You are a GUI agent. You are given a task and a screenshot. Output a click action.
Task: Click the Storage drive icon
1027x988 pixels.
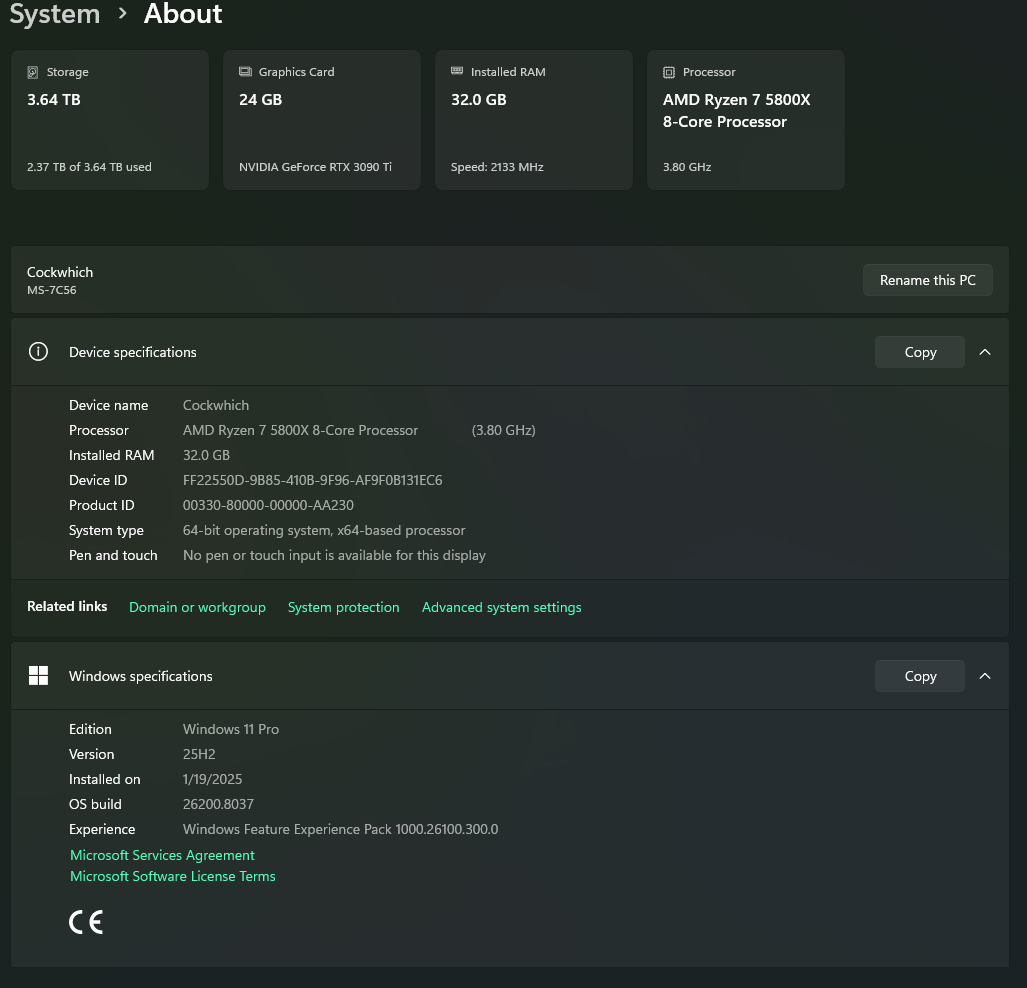33,72
